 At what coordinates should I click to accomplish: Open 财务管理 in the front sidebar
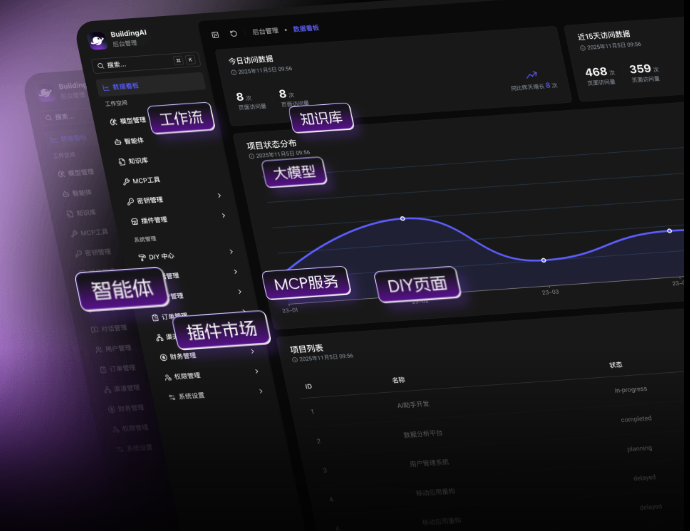pos(183,356)
